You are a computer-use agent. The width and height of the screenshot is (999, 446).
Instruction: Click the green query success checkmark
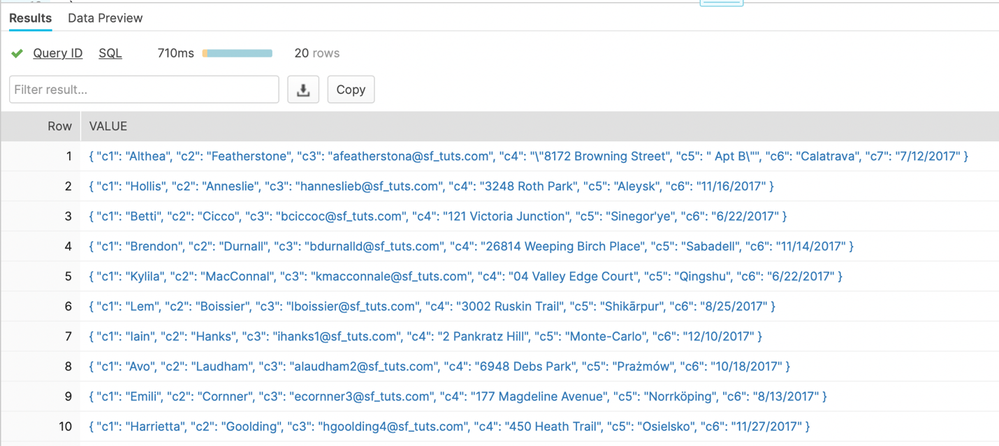click(x=17, y=54)
